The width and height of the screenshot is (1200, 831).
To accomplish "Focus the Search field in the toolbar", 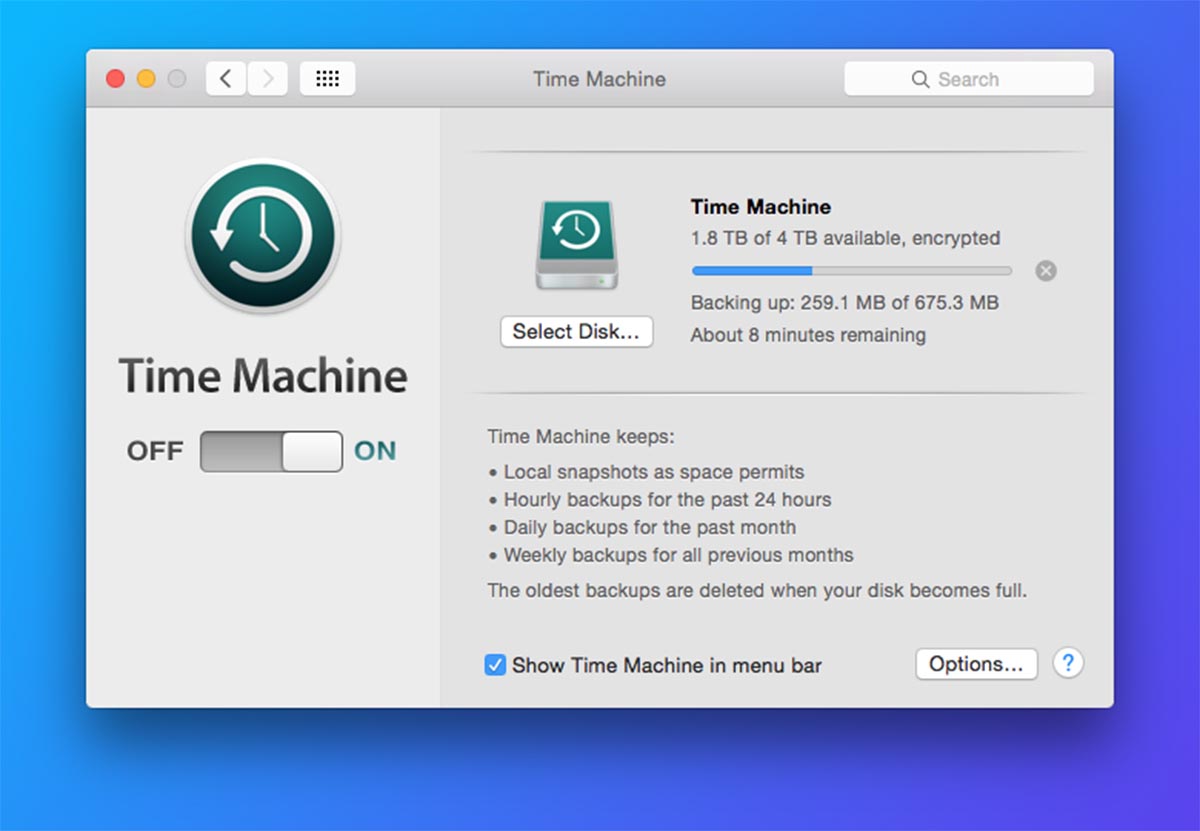I will (x=968, y=79).
